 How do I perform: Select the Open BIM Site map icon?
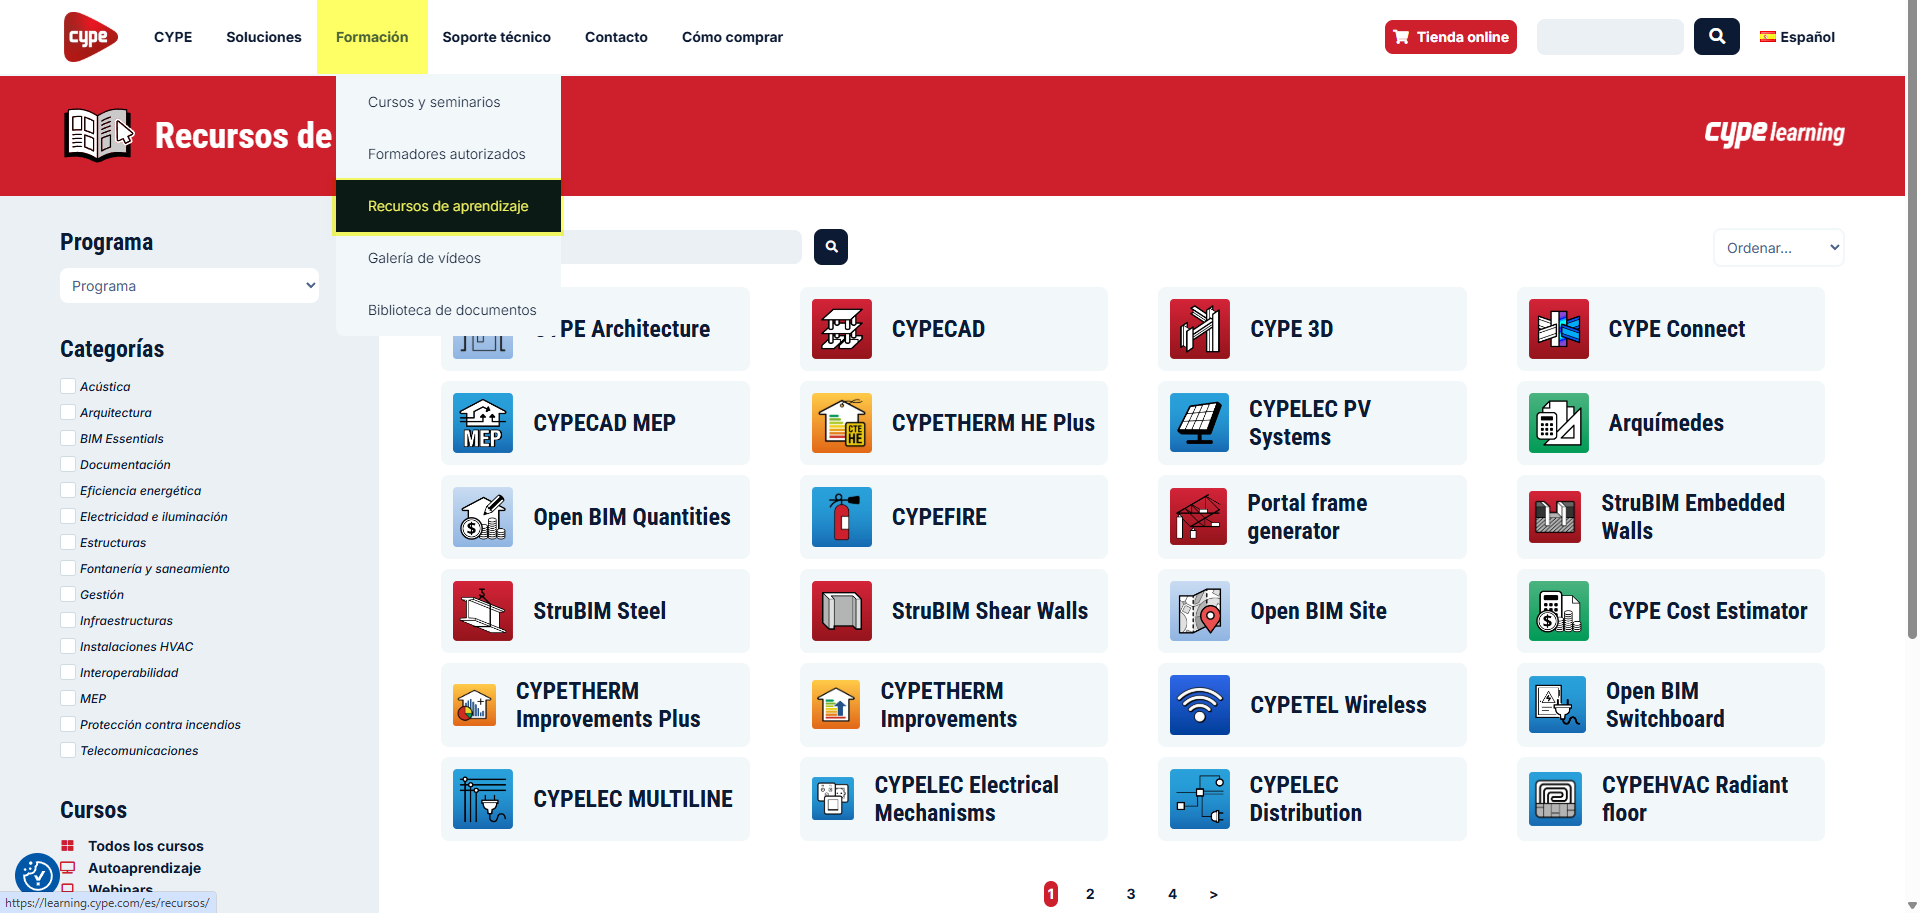pyautogui.click(x=1199, y=611)
